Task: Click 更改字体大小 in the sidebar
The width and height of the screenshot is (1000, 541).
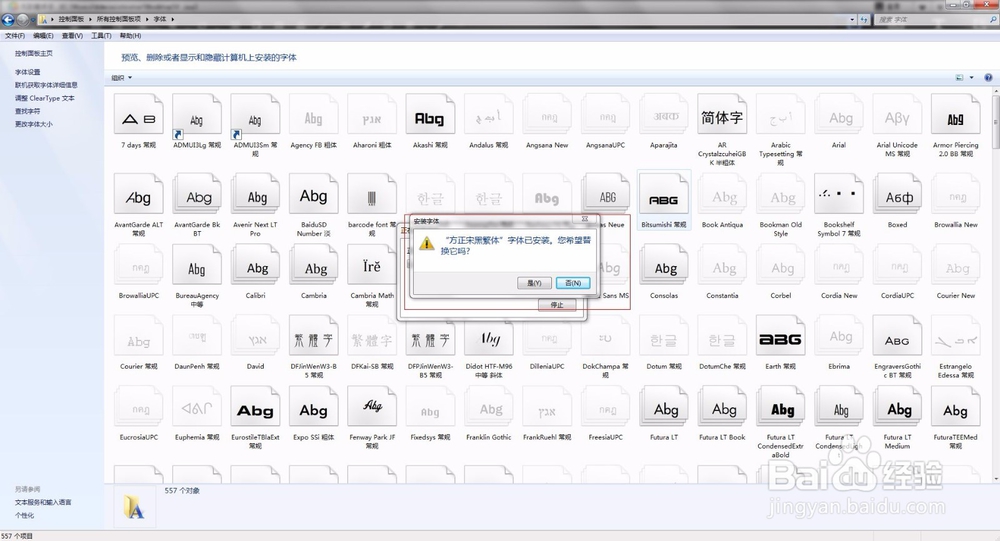Action: coord(34,124)
